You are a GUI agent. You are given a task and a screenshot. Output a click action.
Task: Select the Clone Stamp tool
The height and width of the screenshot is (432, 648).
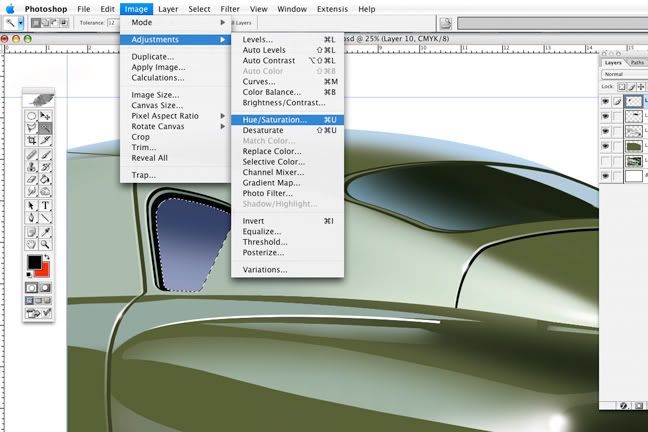click(31, 167)
